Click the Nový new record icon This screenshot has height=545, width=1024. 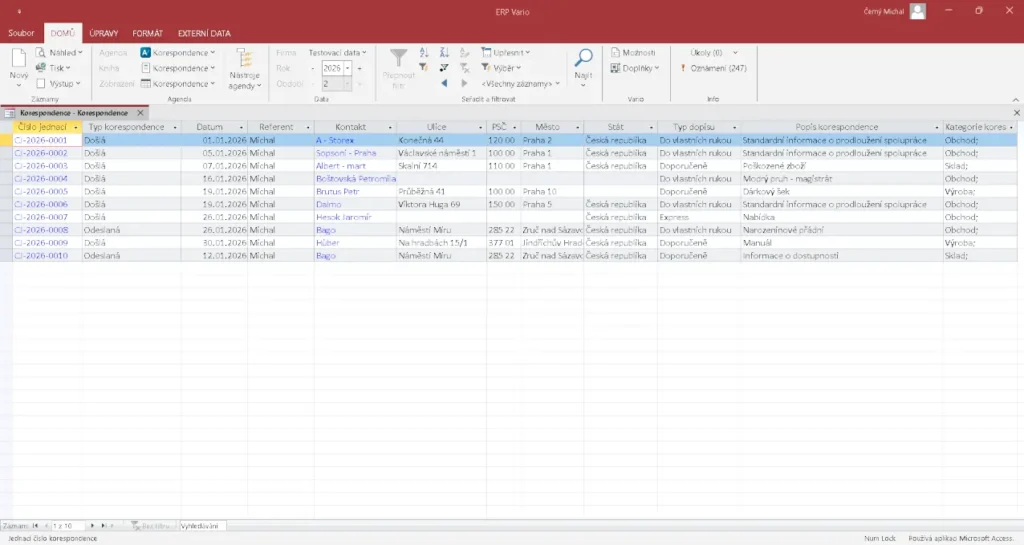tap(19, 58)
